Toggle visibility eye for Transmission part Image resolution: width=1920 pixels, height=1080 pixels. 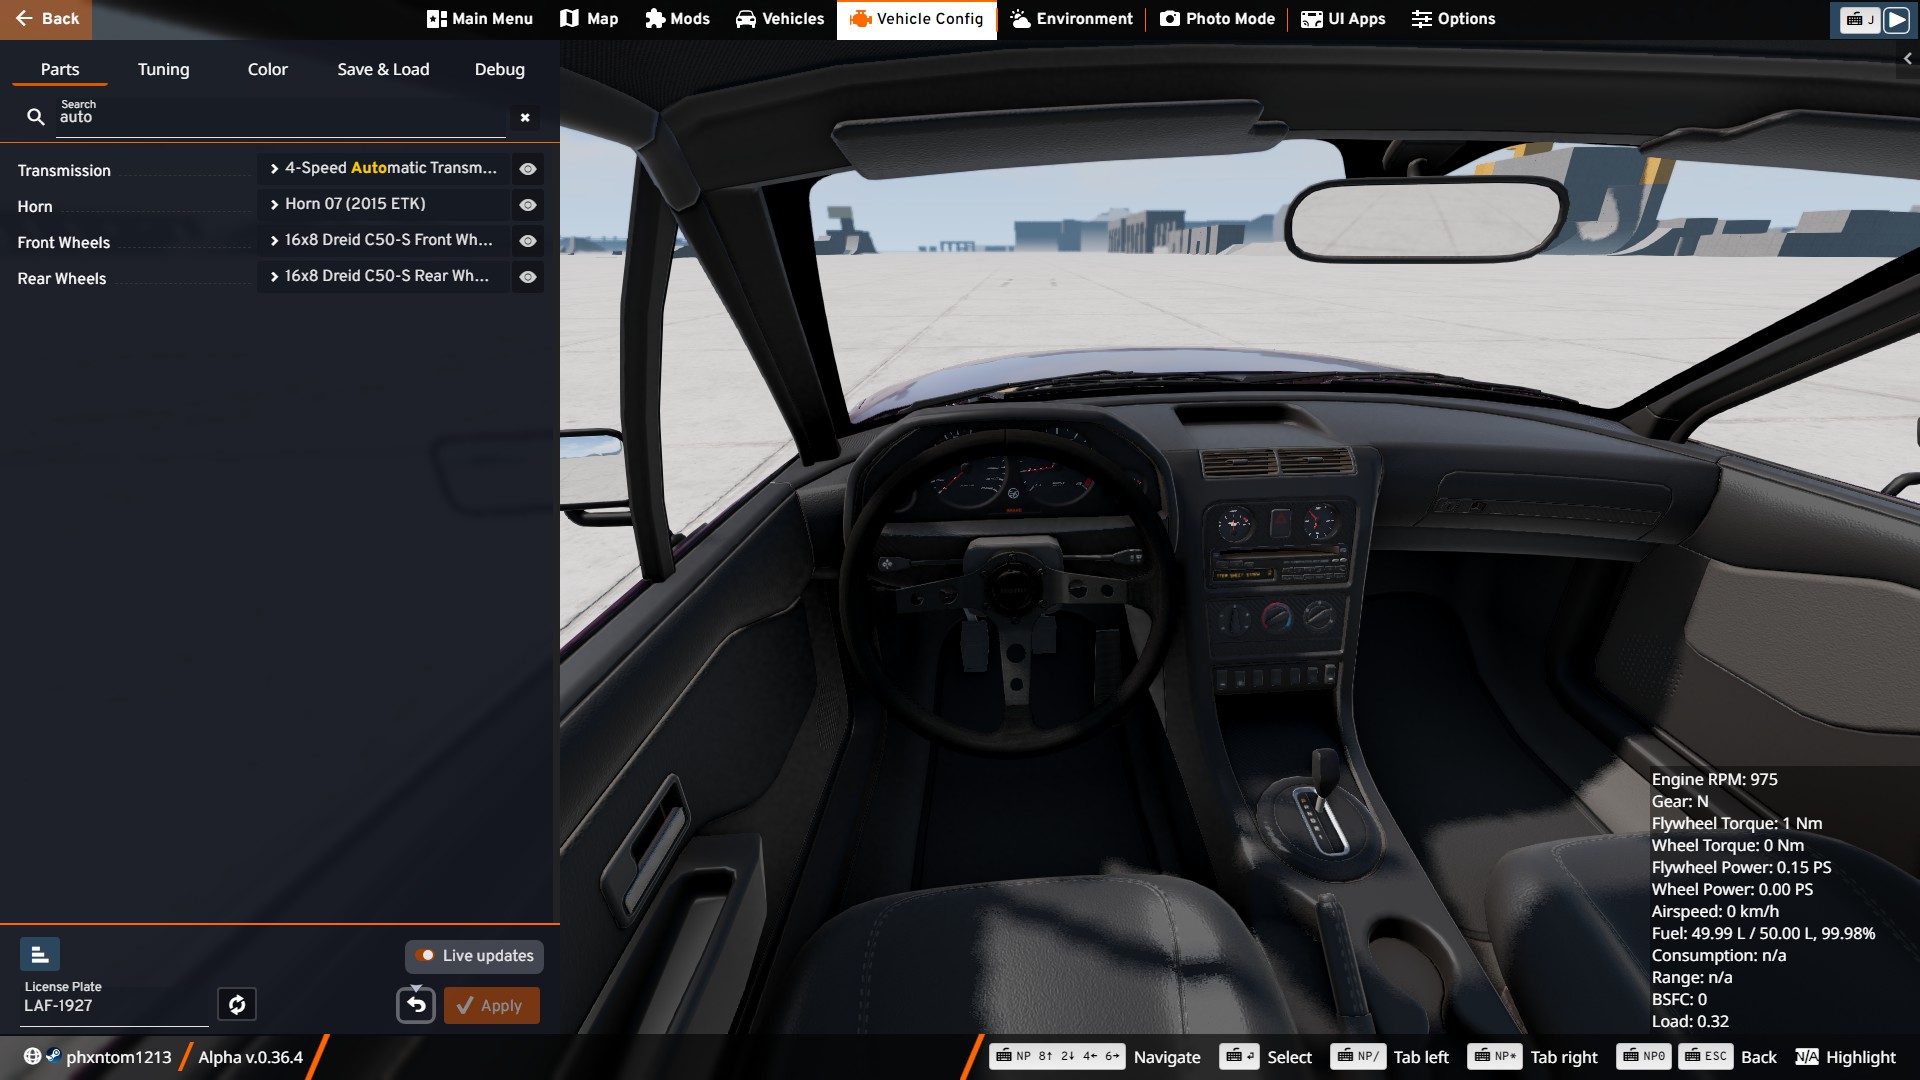(x=528, y=169)
